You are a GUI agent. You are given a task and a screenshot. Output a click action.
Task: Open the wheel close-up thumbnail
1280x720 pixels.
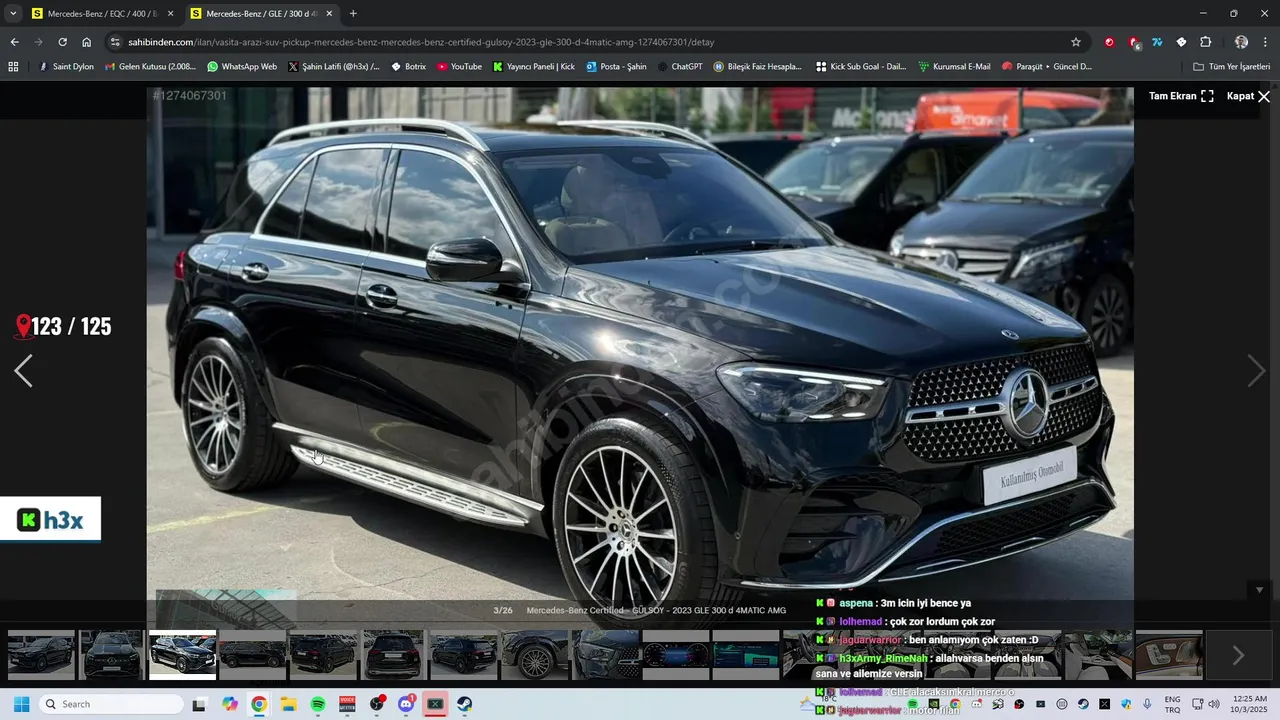(x=535, y=655)
